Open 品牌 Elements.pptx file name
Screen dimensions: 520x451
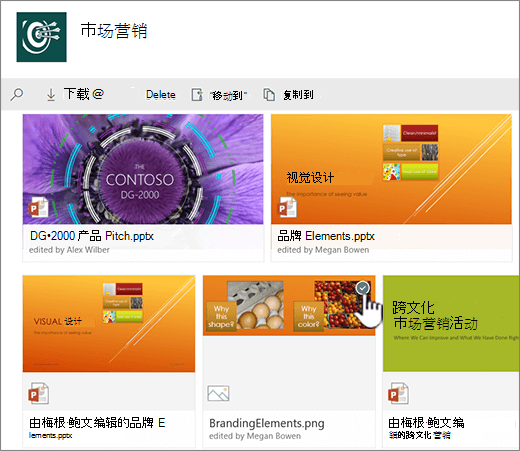(326, 236)
